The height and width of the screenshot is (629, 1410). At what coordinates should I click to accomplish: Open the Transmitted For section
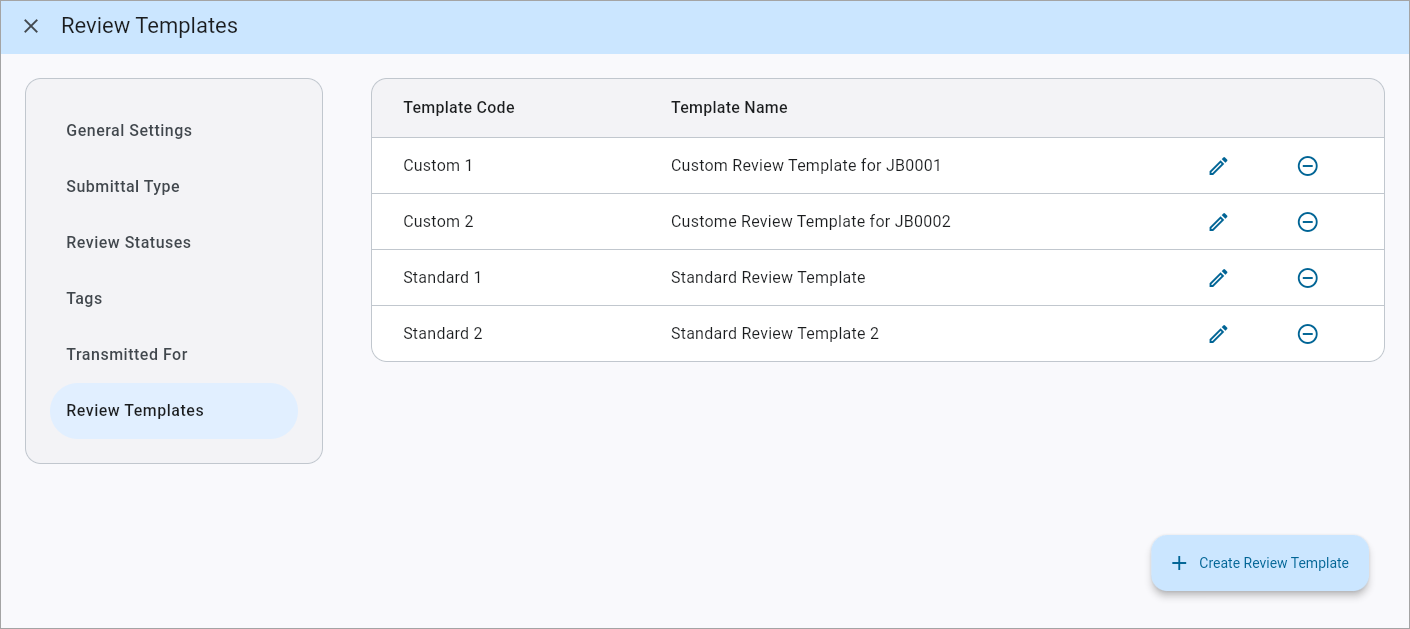(x=127, y=354)
